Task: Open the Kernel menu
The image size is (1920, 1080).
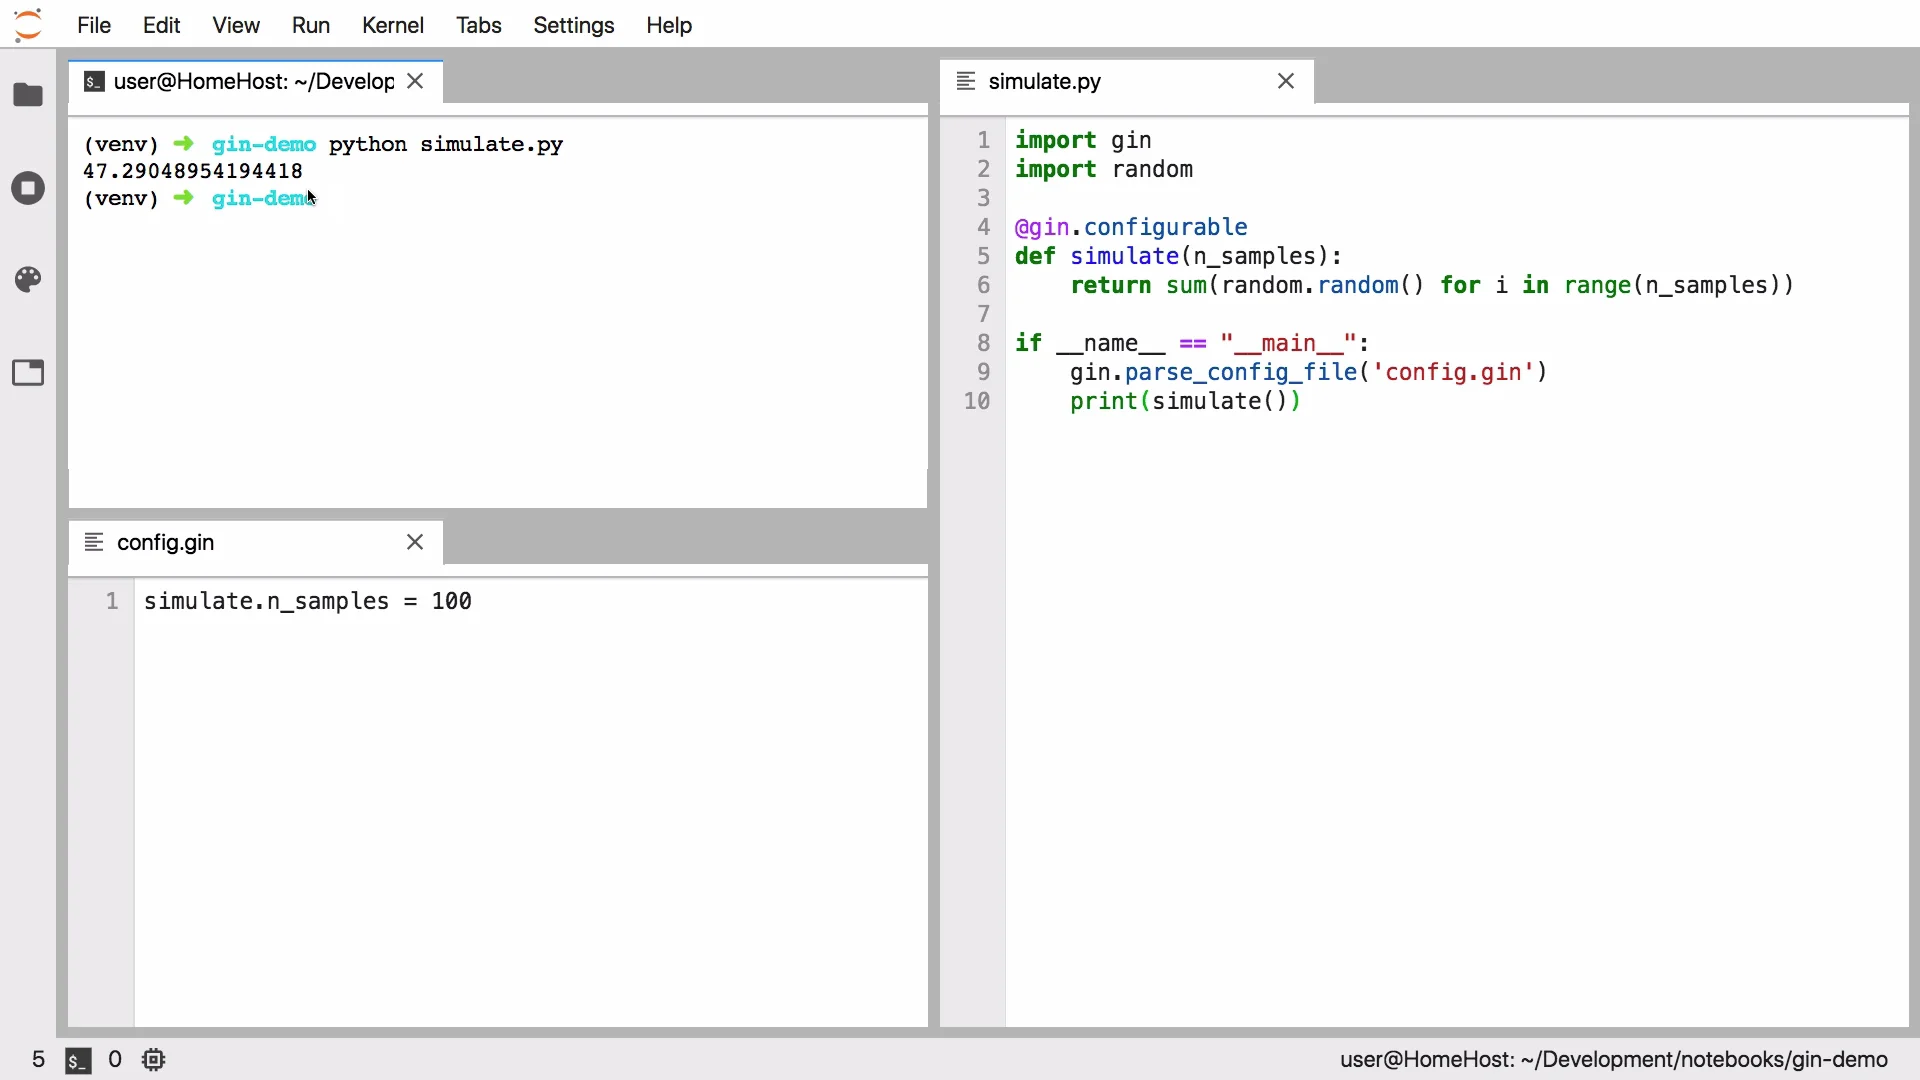Action: tap(392, 25)
